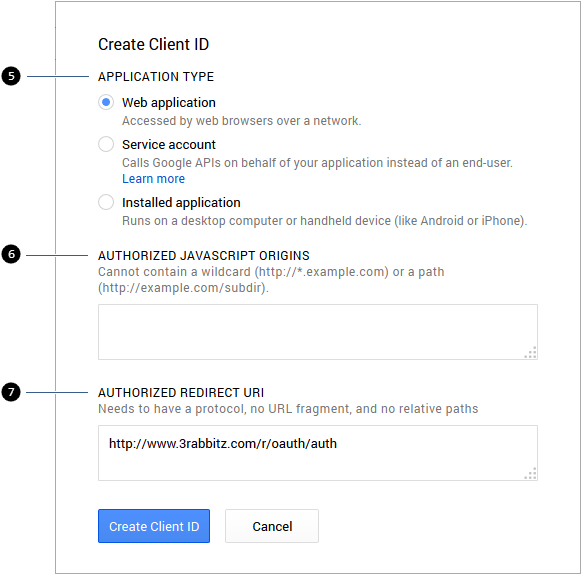
Task: Click callout marker number 7
Action: point(11,392)
